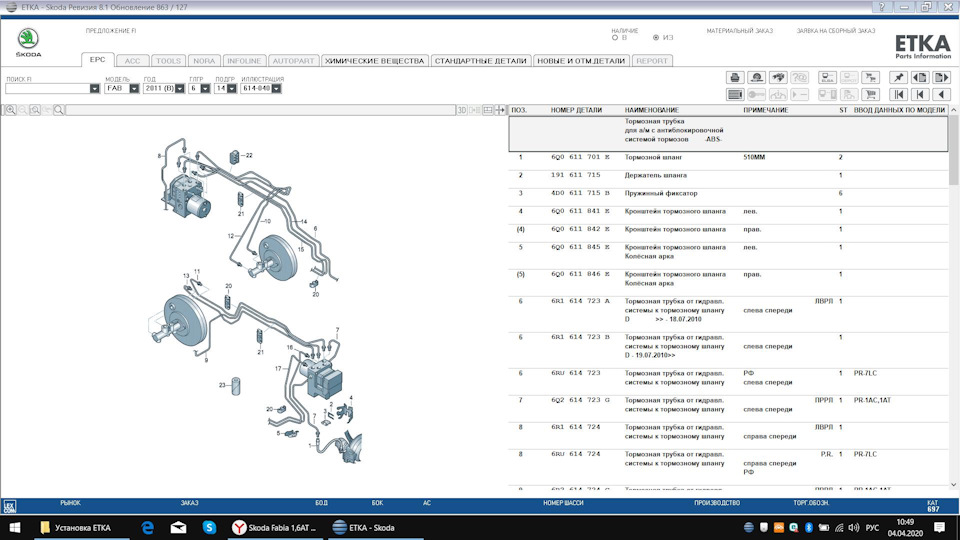The height and width of the screenshot is (540, 960).
Task: Click the arrow splitter icon
Action: 500,110
